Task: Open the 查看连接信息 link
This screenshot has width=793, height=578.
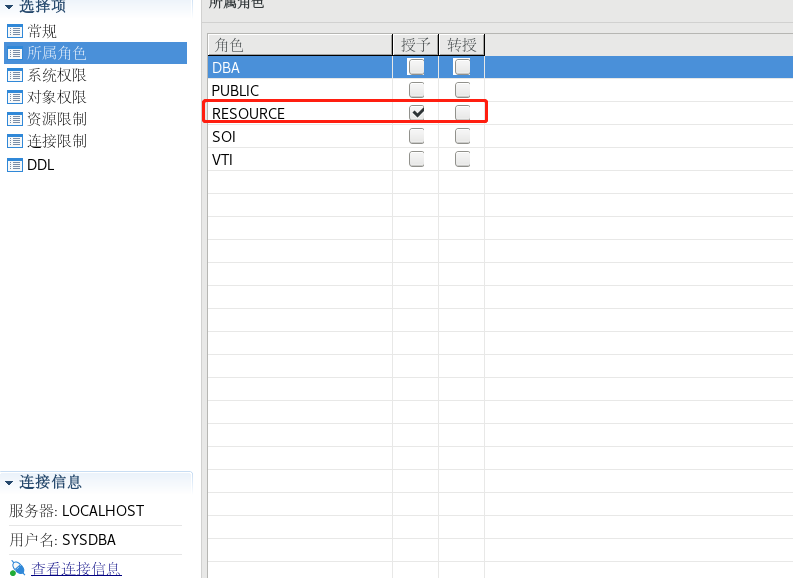Action: pyautogui.click(x=76, y=568)
